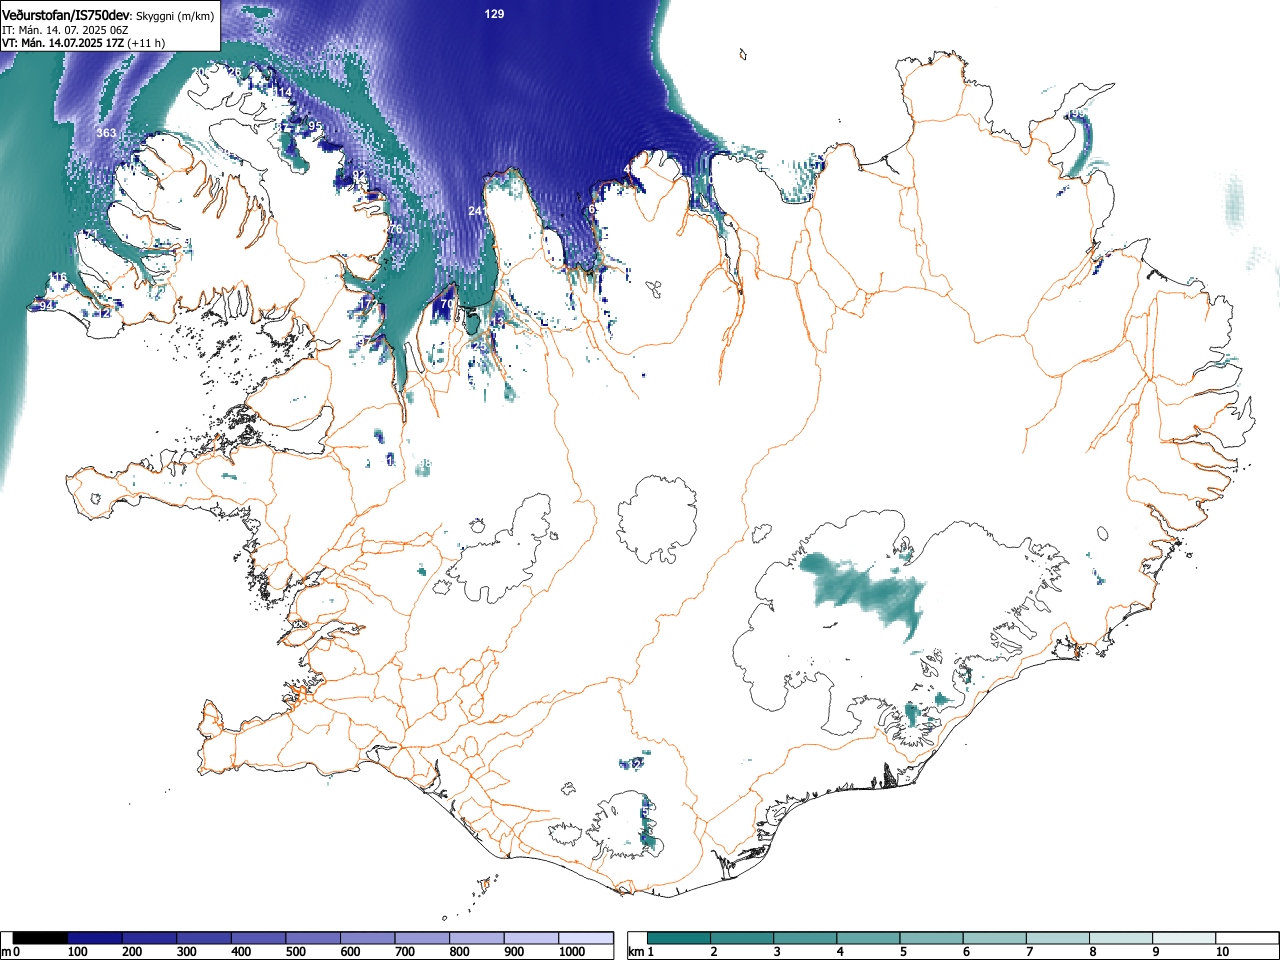Screen dimensions: 1280x960
Task: Click the '5' tick label on the km legend
Action: [x=903, y=952]
